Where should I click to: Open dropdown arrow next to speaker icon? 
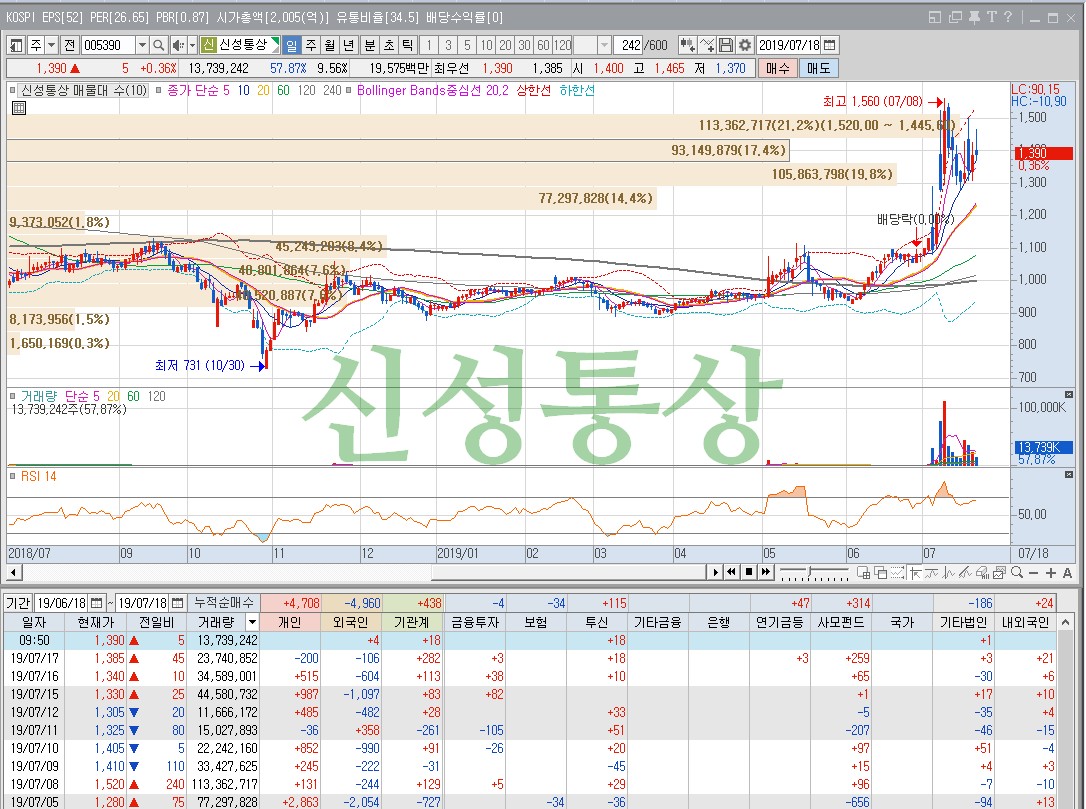pos(193,46)
